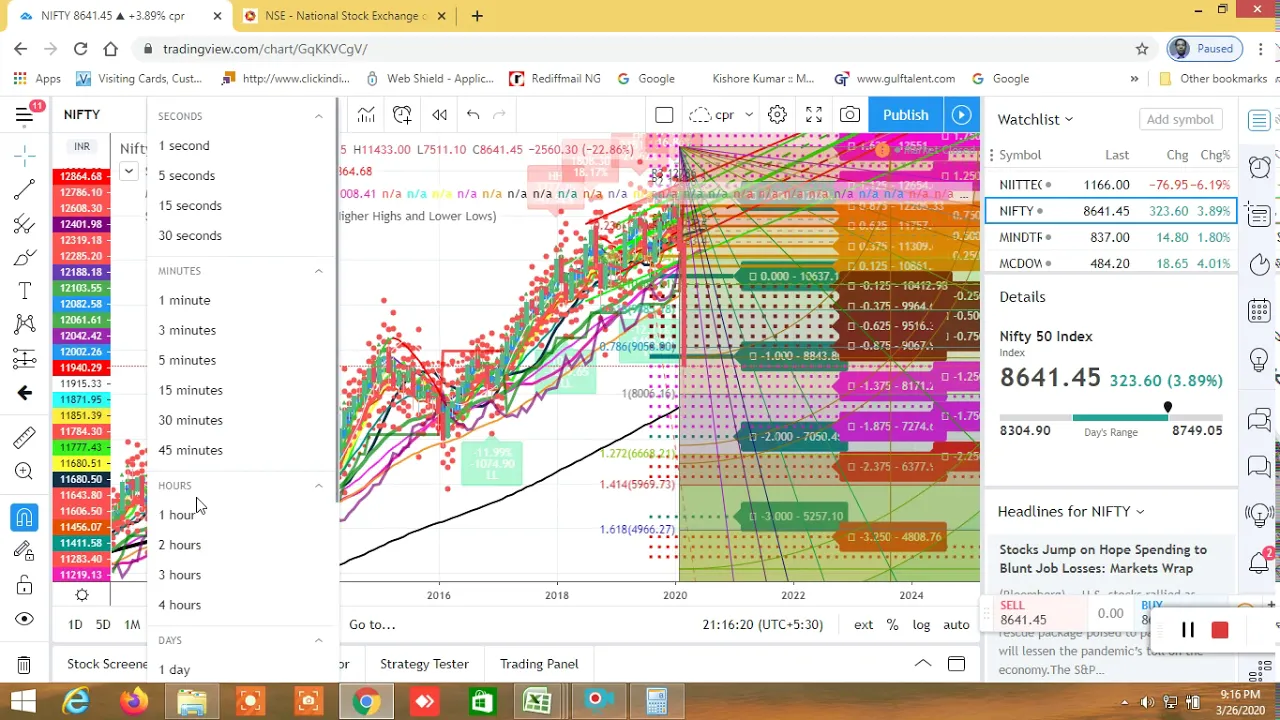This screenshot has height=720, width=1280.
Task: Click the trash remove drawings icon
Action: pyautogui.click(x=25, y=665)
